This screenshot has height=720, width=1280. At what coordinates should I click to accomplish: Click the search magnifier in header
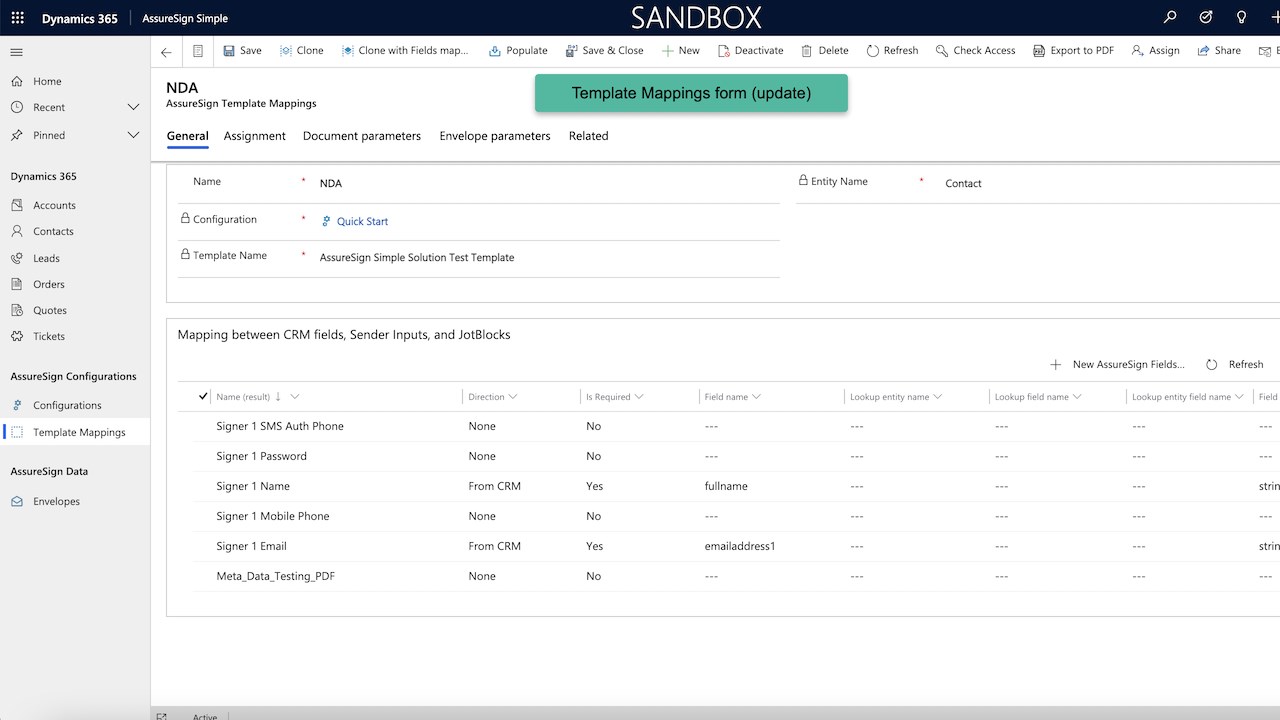pyautogui.click(x=1171, y=18)
